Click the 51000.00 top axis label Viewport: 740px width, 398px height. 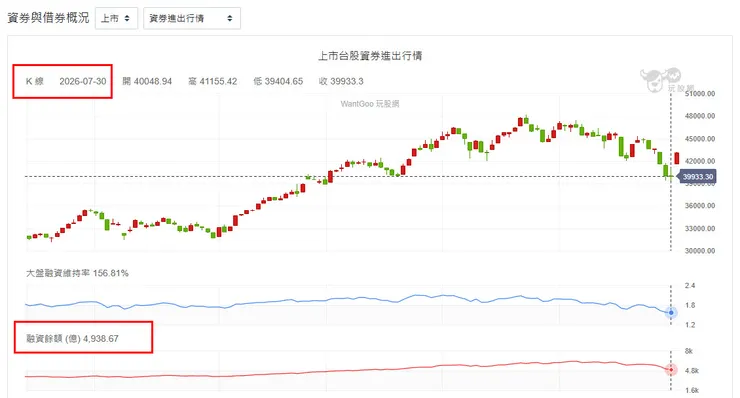(x=700, y=94)
